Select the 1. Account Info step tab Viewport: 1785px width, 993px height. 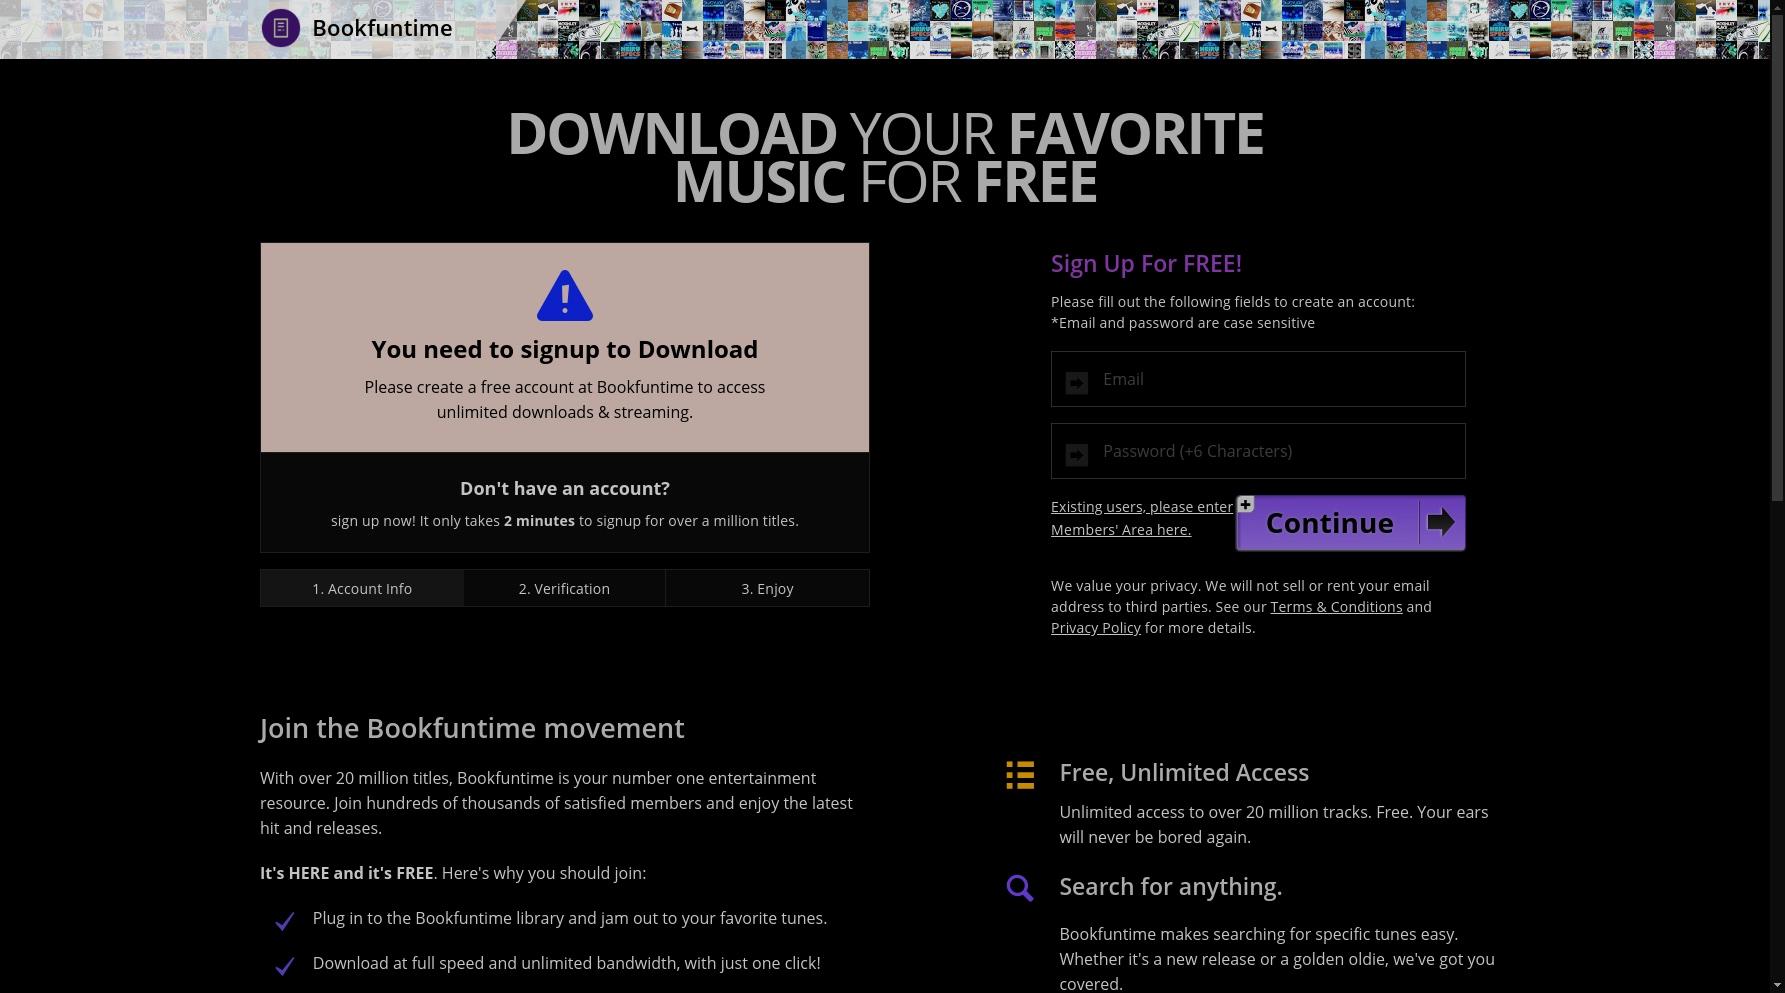(x=362, y=588)
